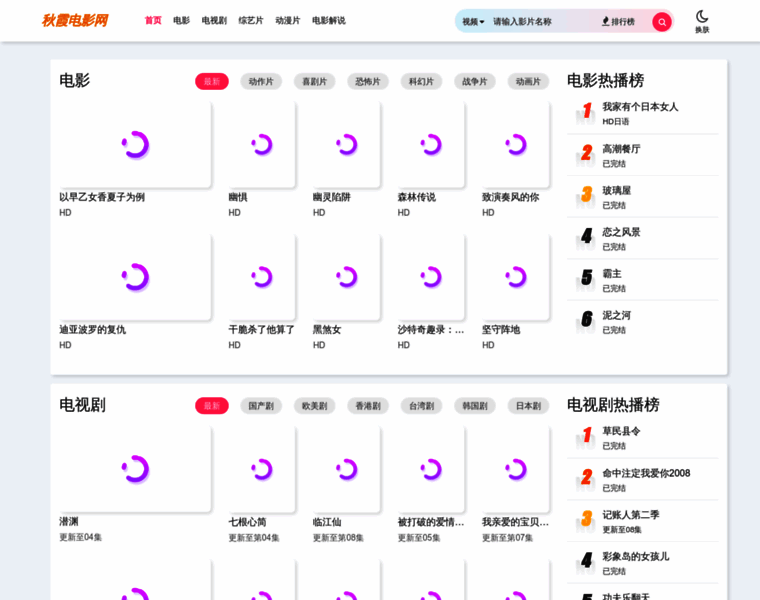
Task: Focus the 请输入影片名称 search field
Action: pyautogui.click(x=544, y=22)
